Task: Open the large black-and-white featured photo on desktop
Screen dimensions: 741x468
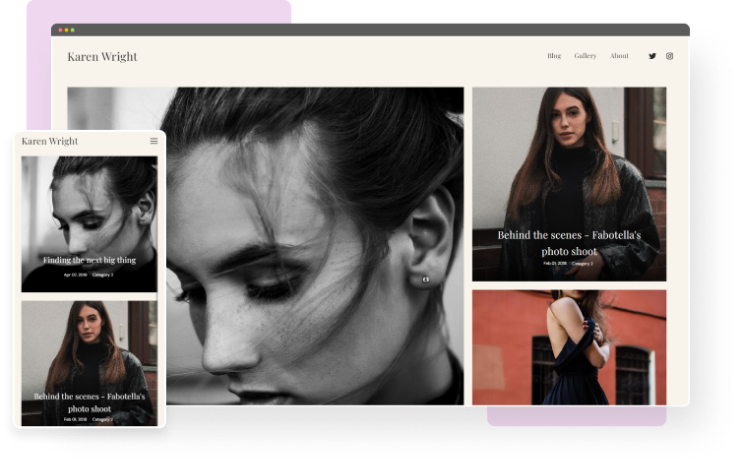Action: (x=300, y=250)
